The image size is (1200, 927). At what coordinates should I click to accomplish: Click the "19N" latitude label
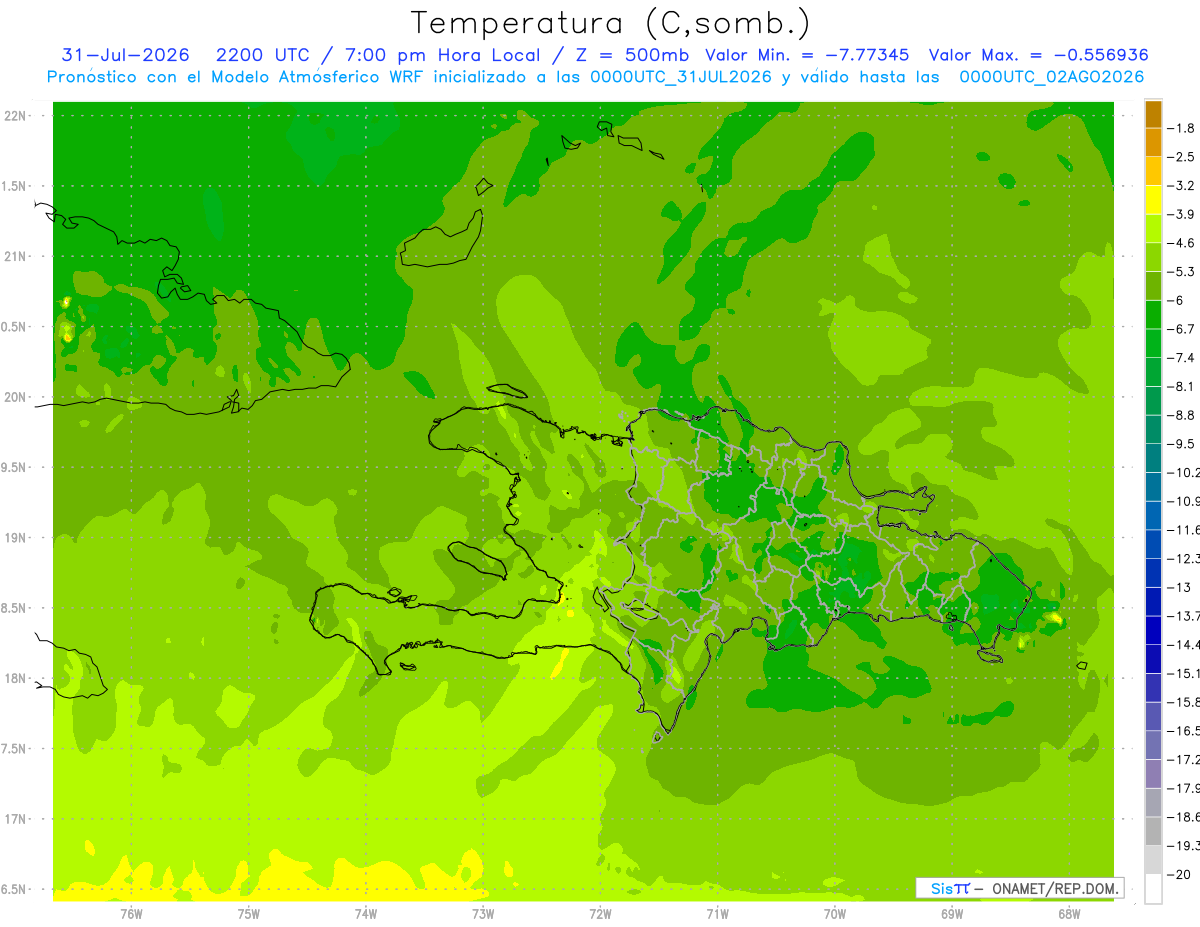pyautogui.click(x=17, y=538)
